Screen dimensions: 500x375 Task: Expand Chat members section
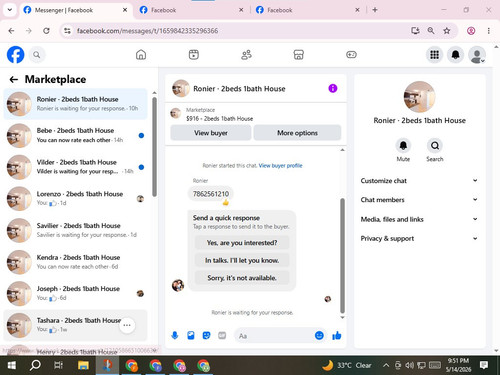pos(419,200)
